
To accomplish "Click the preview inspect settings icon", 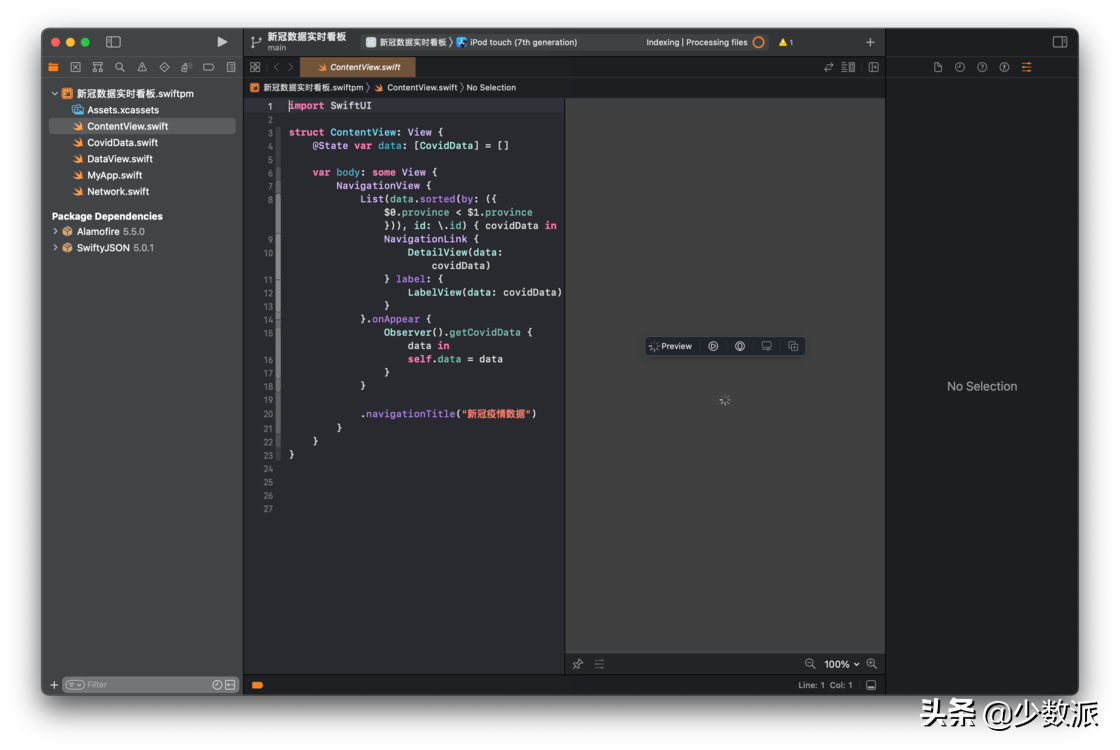I will [740, 346].
